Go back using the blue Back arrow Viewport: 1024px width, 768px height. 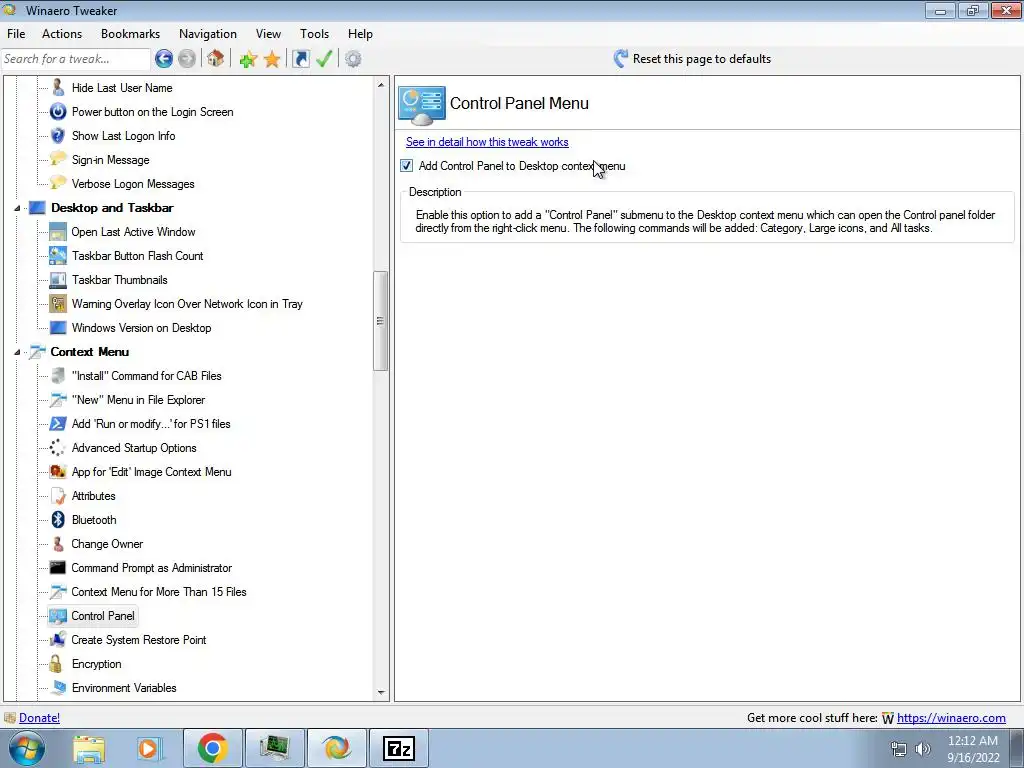164,59
